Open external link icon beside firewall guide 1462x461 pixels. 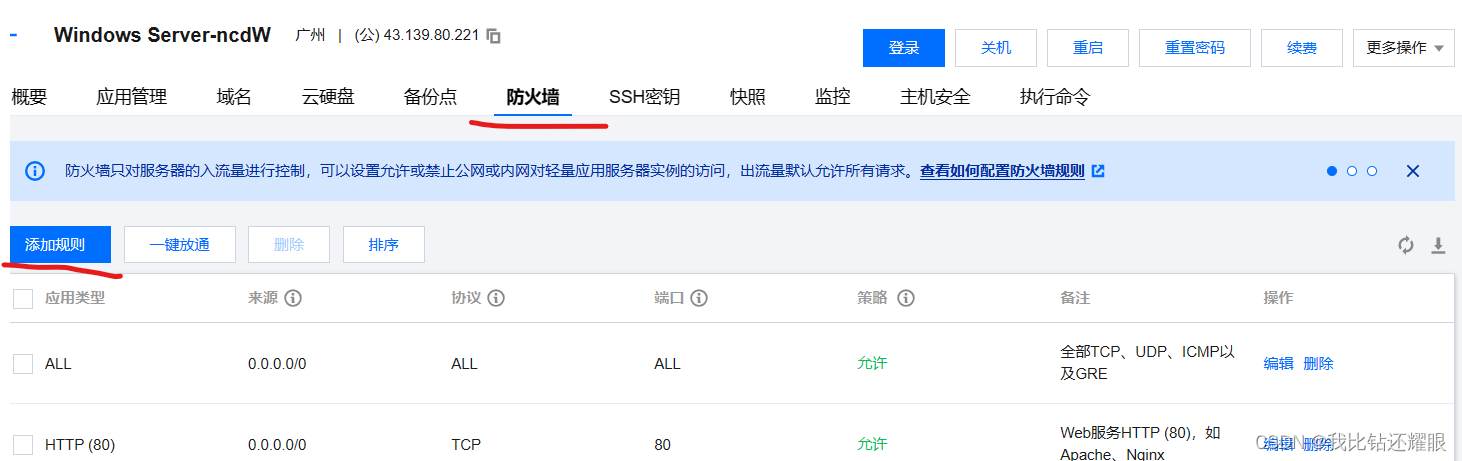[1098, 171]
